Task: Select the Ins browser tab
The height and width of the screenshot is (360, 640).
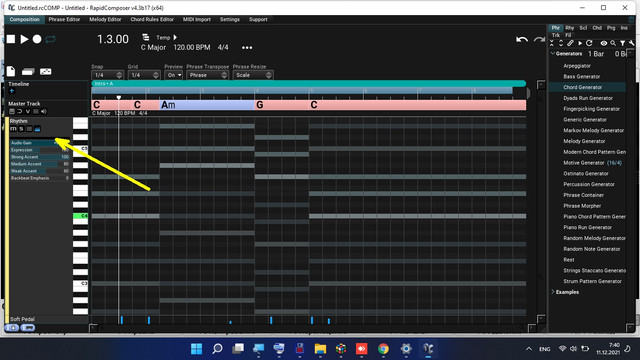Action: (x=624, y=28)
